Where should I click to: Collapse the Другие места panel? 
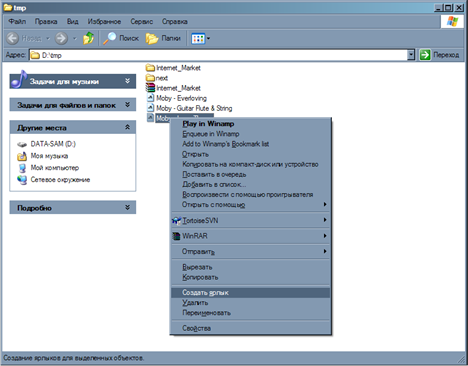coord(127,127)
